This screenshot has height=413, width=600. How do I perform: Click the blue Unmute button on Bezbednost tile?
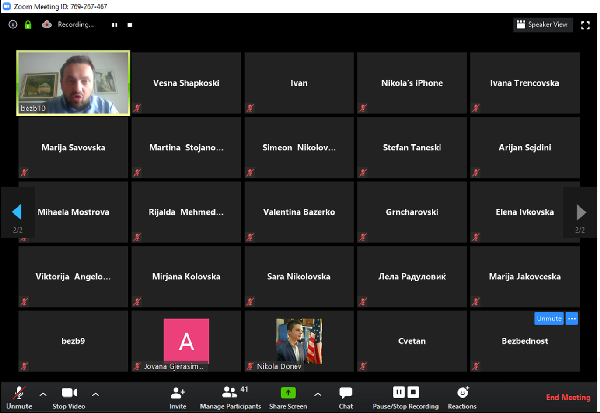point(548,318)
